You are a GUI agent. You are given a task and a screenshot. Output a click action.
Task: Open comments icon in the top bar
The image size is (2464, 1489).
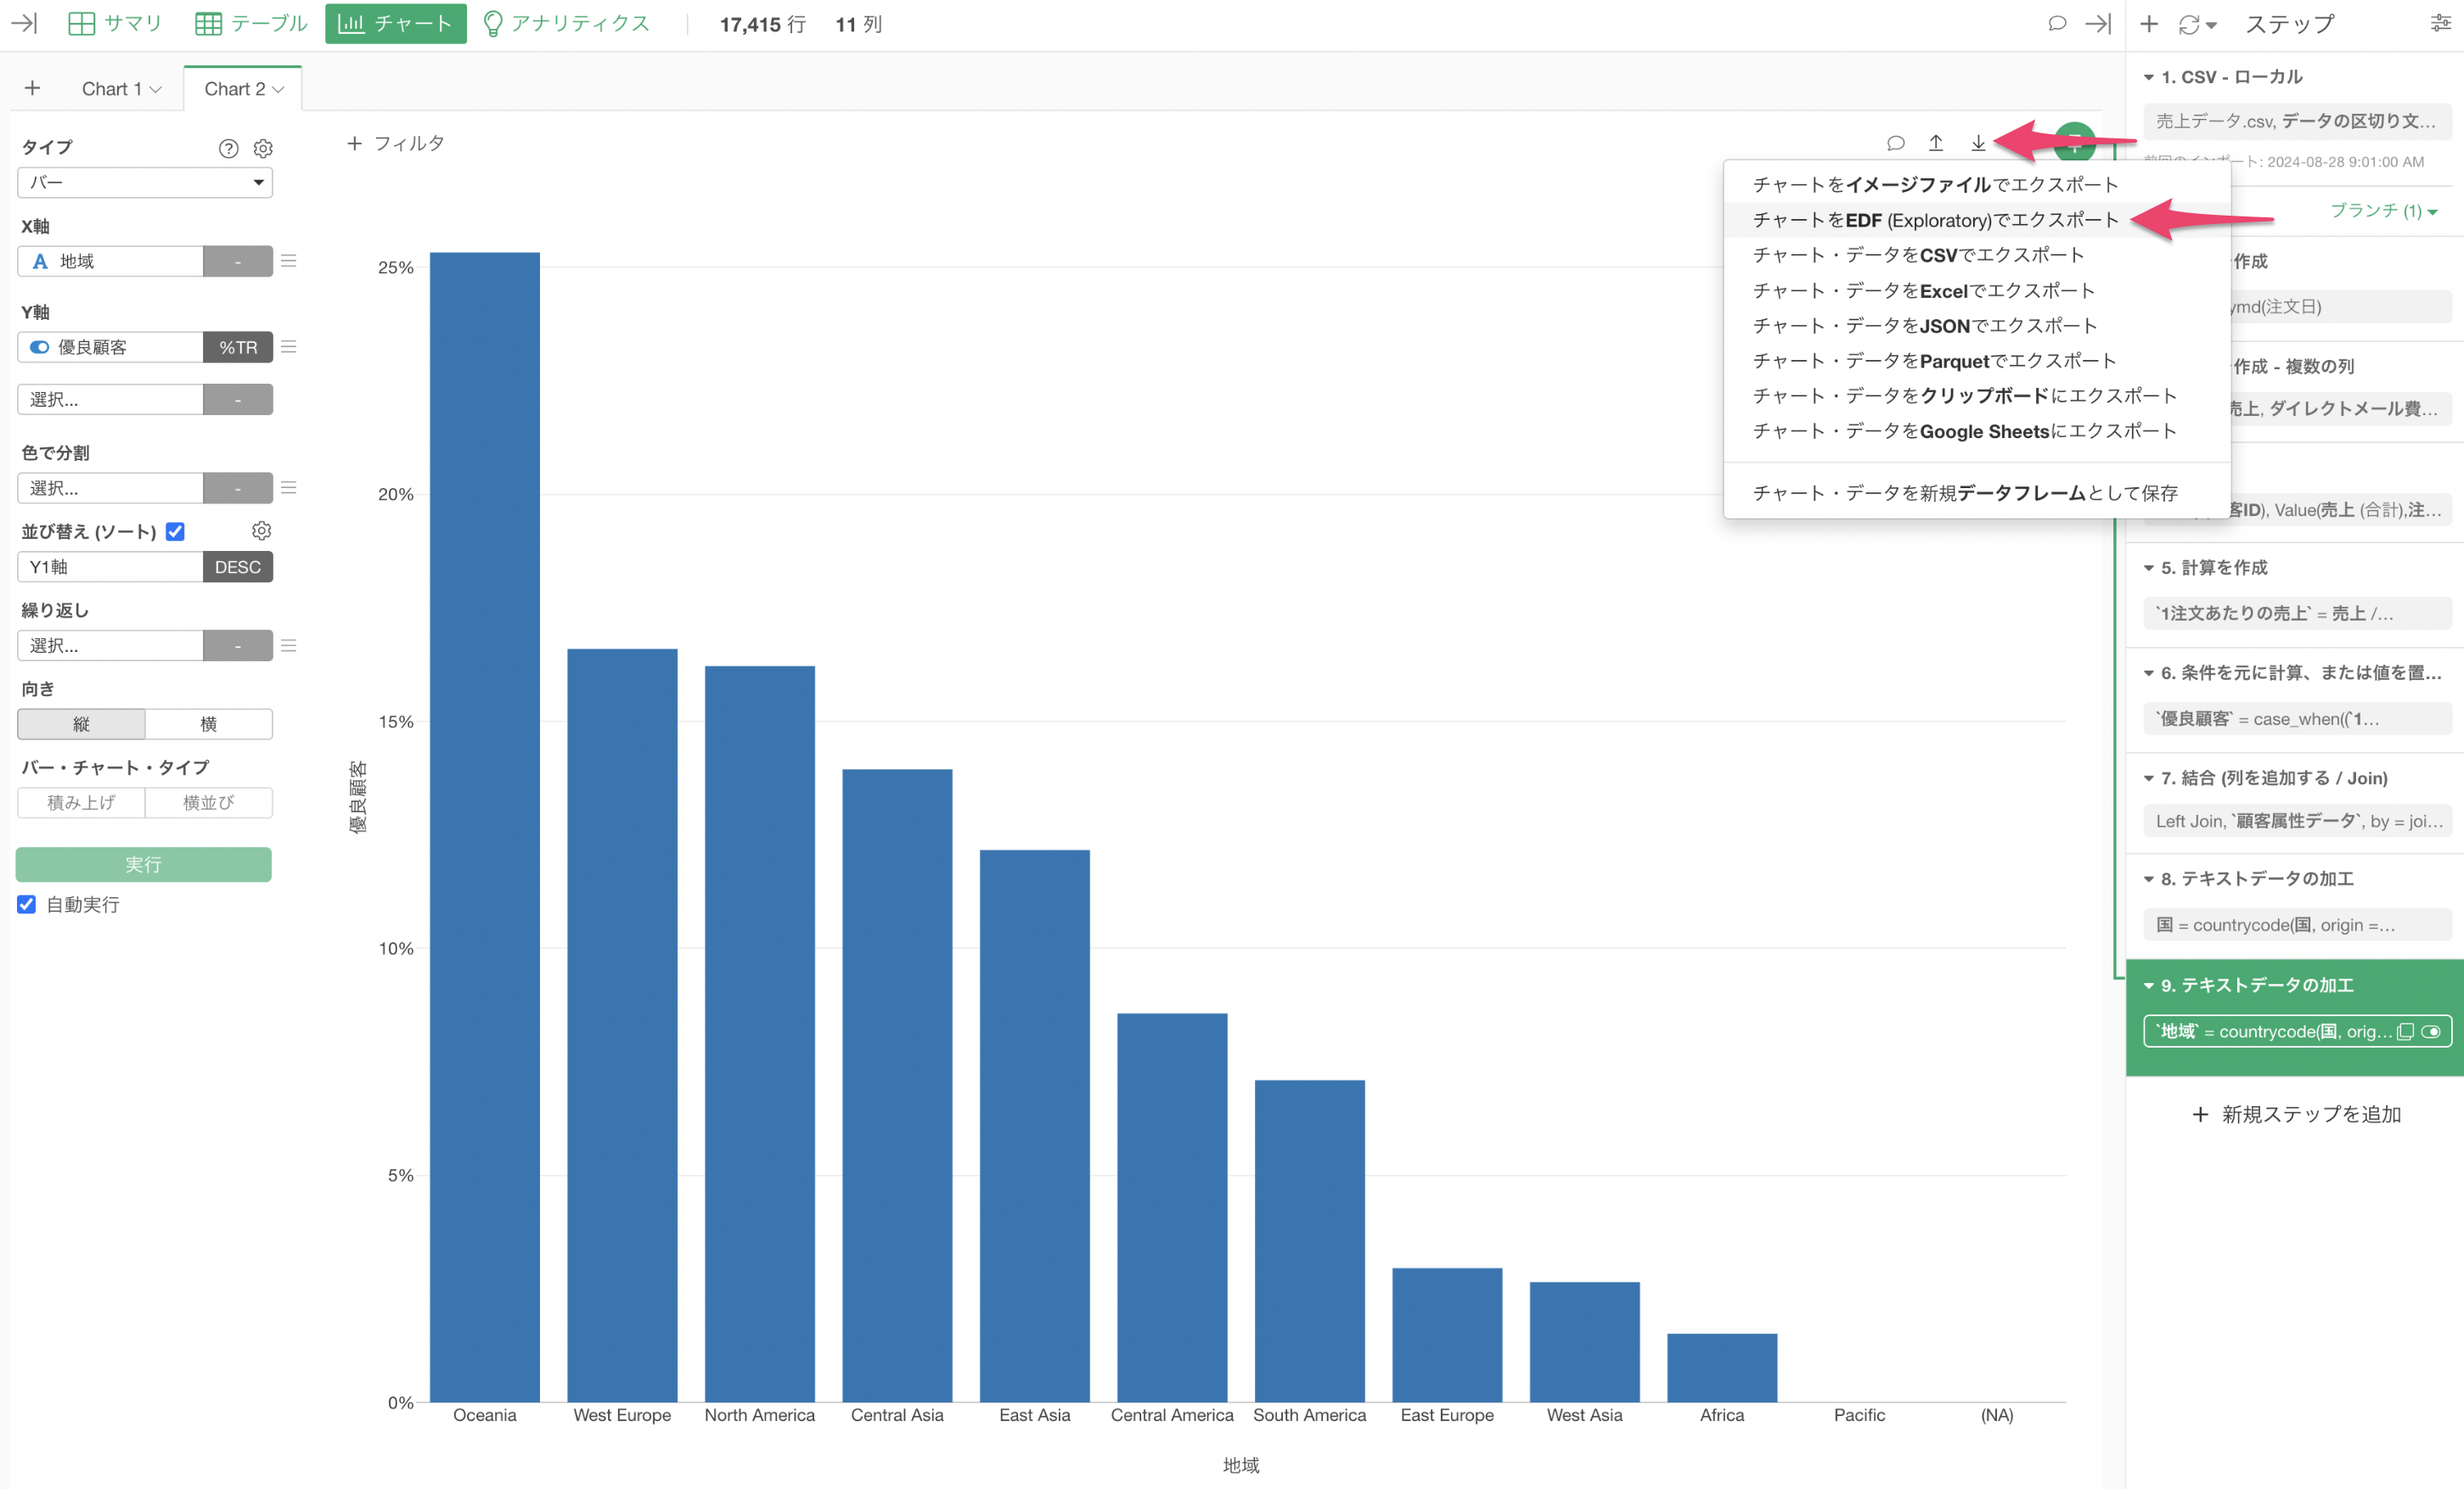pos(2057,23)
